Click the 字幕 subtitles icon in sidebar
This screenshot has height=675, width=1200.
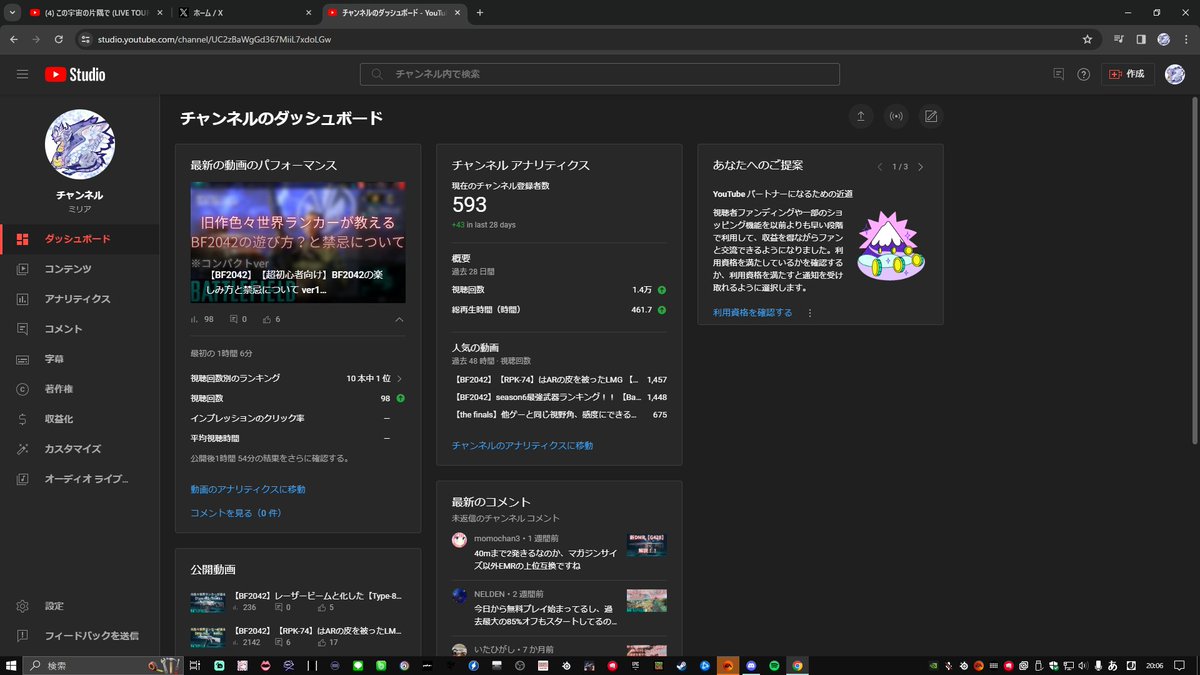22,358
